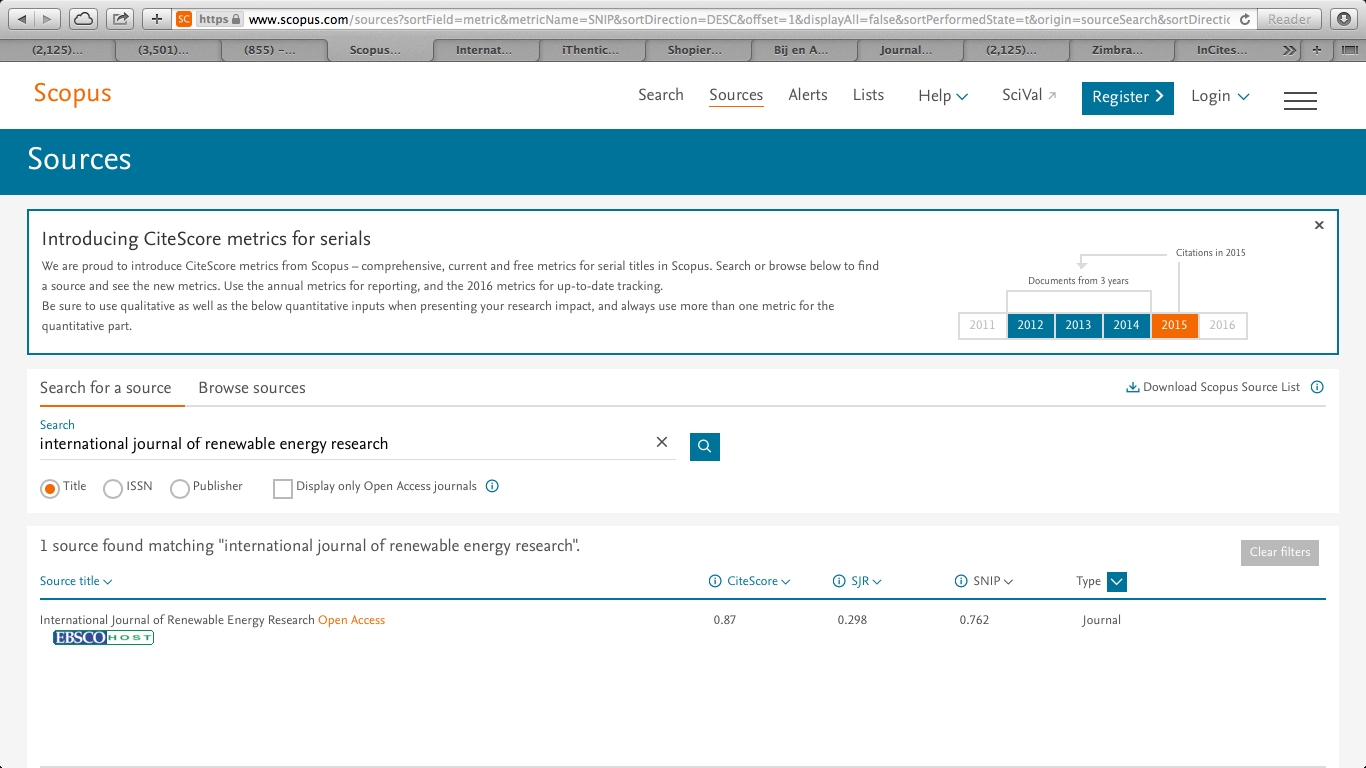The image size is (1366, 768).
Task: Select the ISSN radio button
Action: 113,489
